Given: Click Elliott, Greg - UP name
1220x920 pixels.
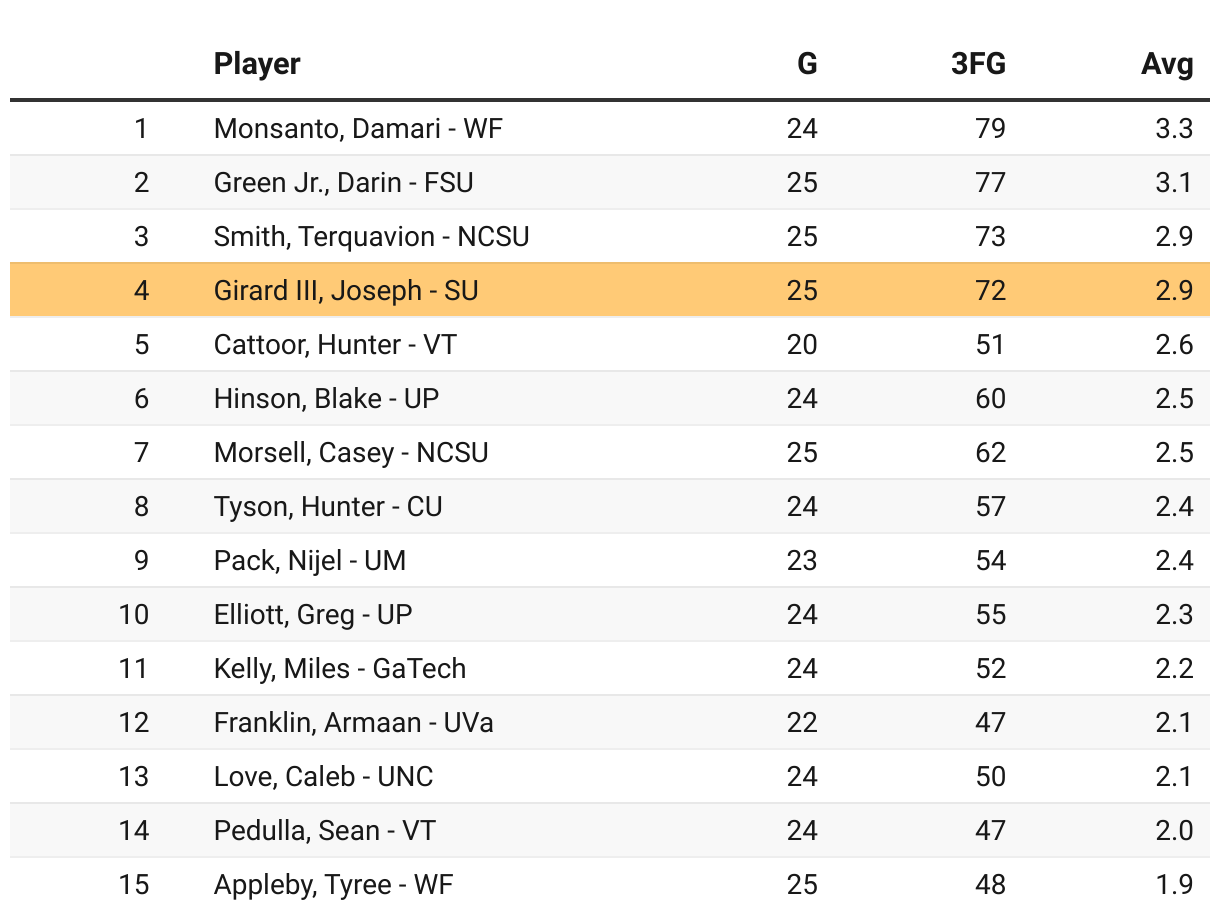Looking at the screenshot, I should (313, 614).
